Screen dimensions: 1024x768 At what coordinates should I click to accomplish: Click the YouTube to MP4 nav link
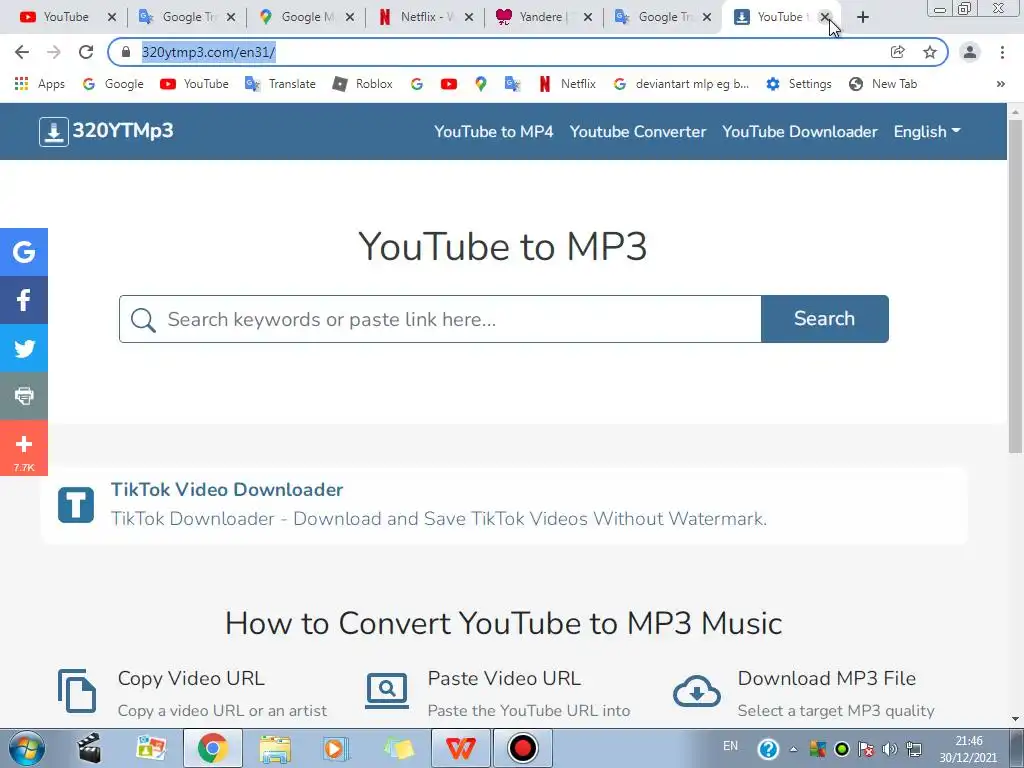[x=494, y=131]
